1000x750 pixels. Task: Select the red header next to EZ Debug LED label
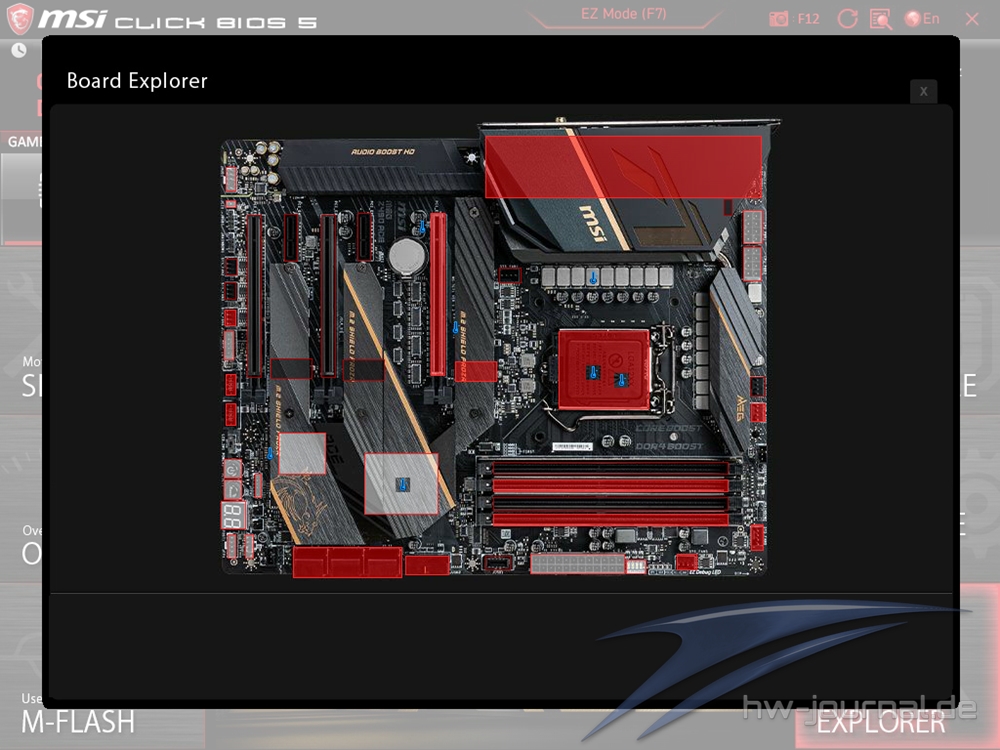click(686, 562)
